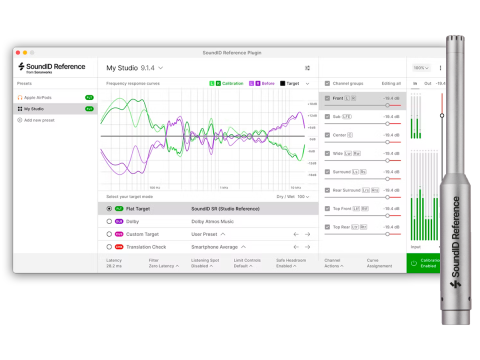The image size is (480, 360).
Task: Select the Wide Lw channel badge
Action: point(348,153)
